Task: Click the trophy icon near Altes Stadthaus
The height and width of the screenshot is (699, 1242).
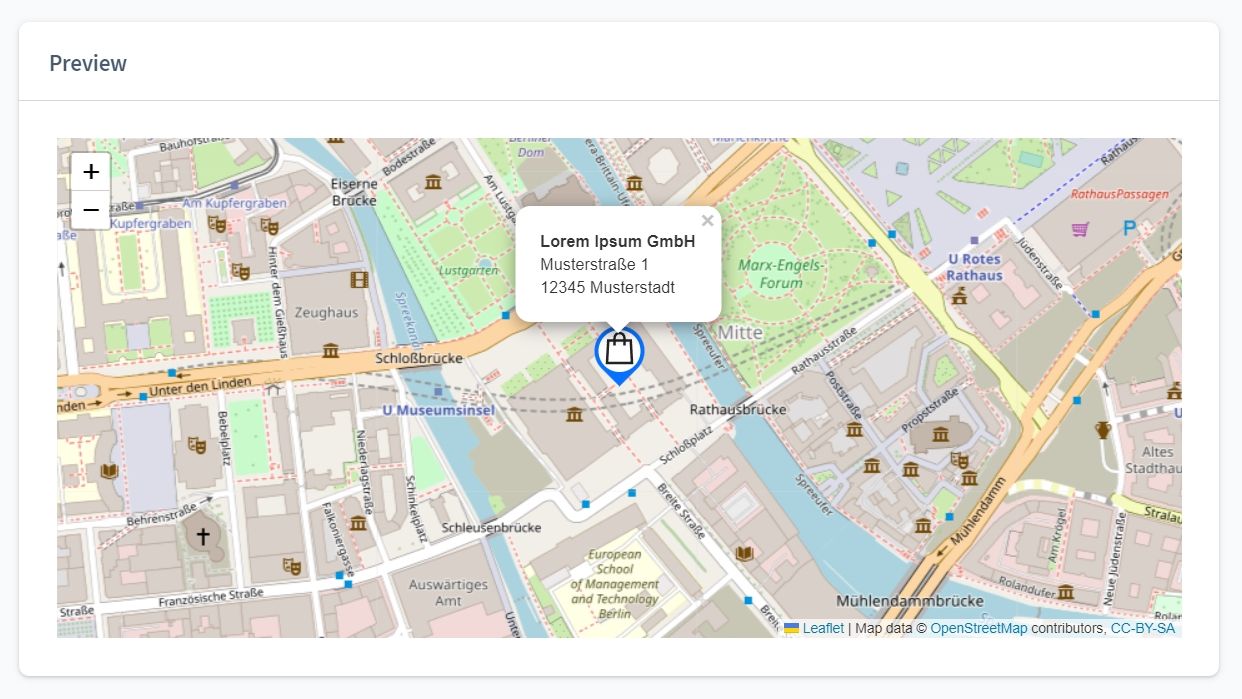Action: [x=1103, y=430]
